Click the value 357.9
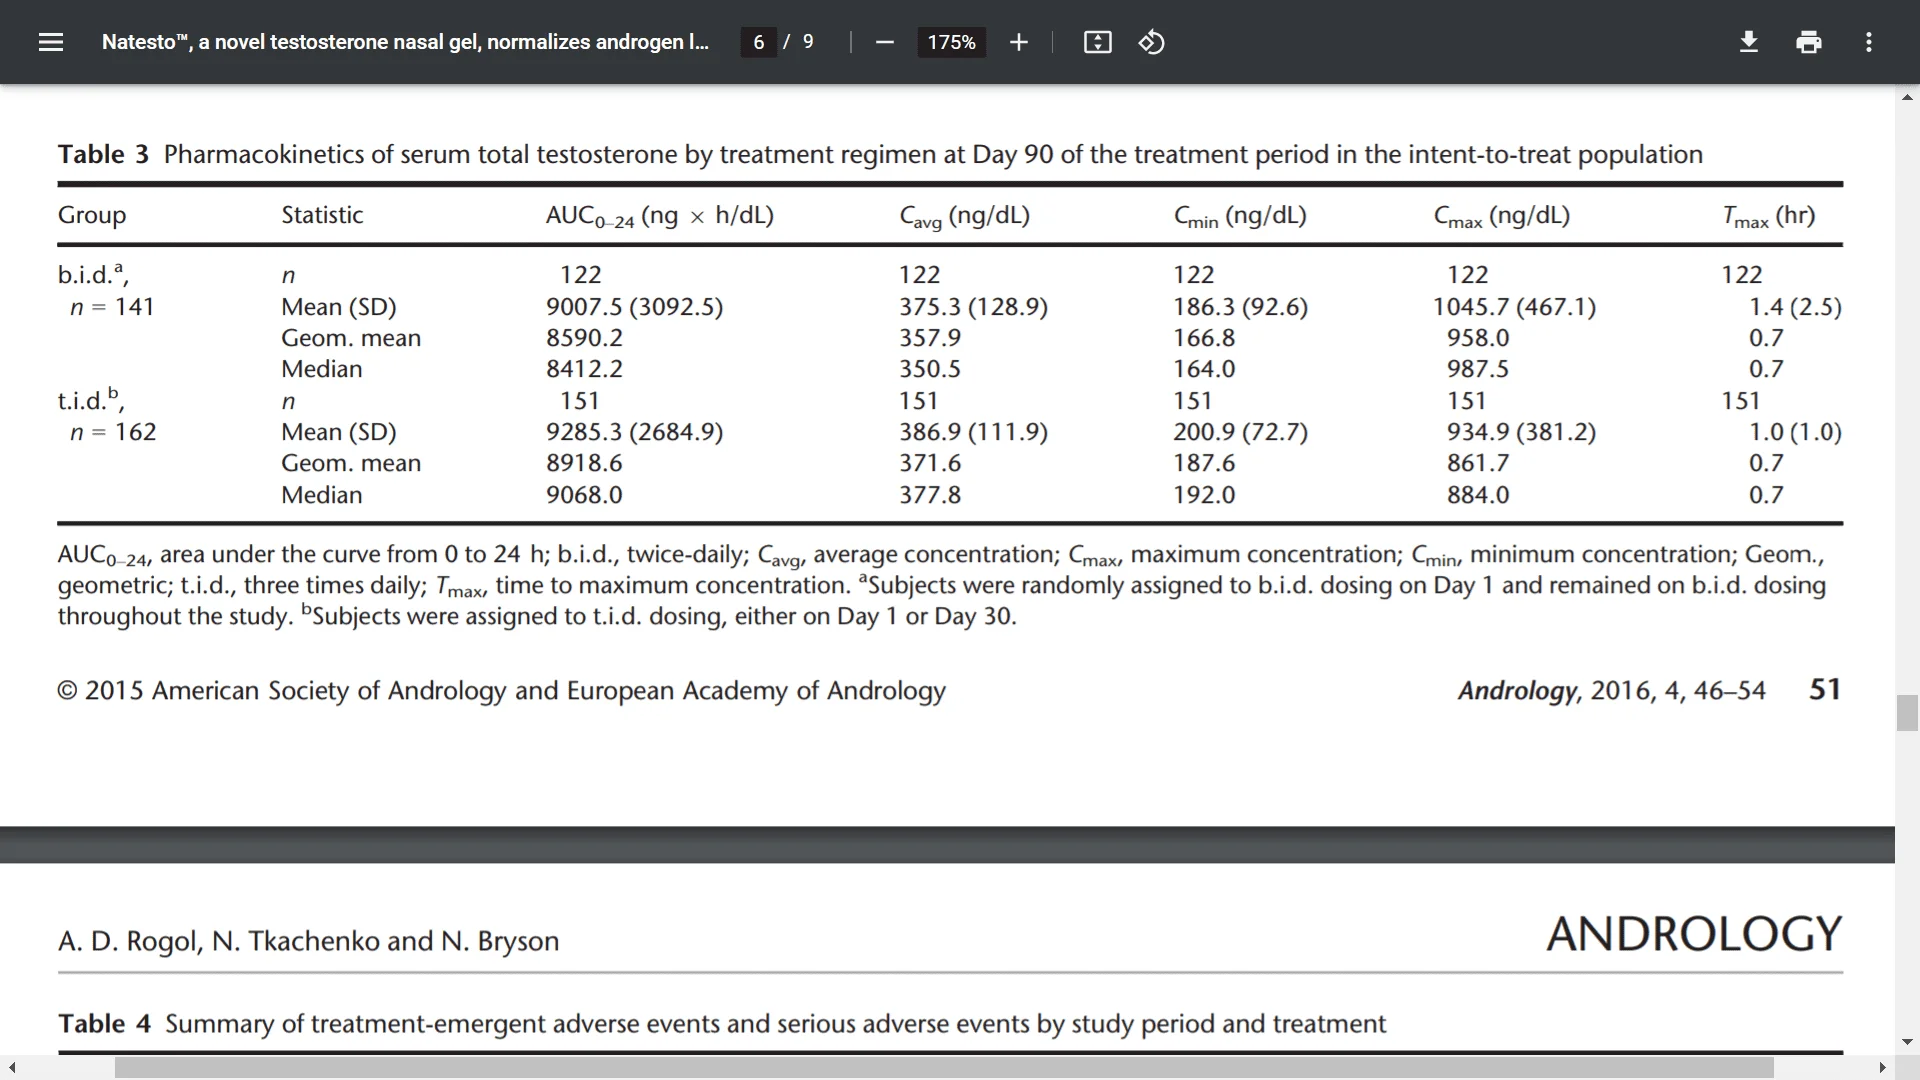The height and width of the screenshot is (1080, 1920). (930, 338)
